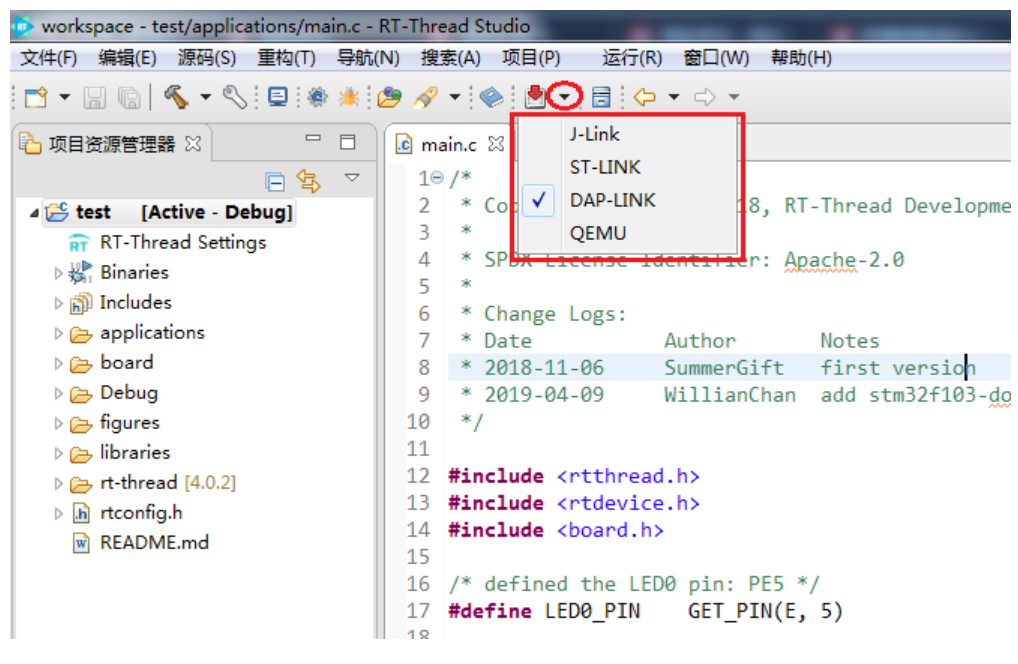Go back with the yellow left arrow
This screenshot has width=1018, height=664.
click(x=645, y=97)
